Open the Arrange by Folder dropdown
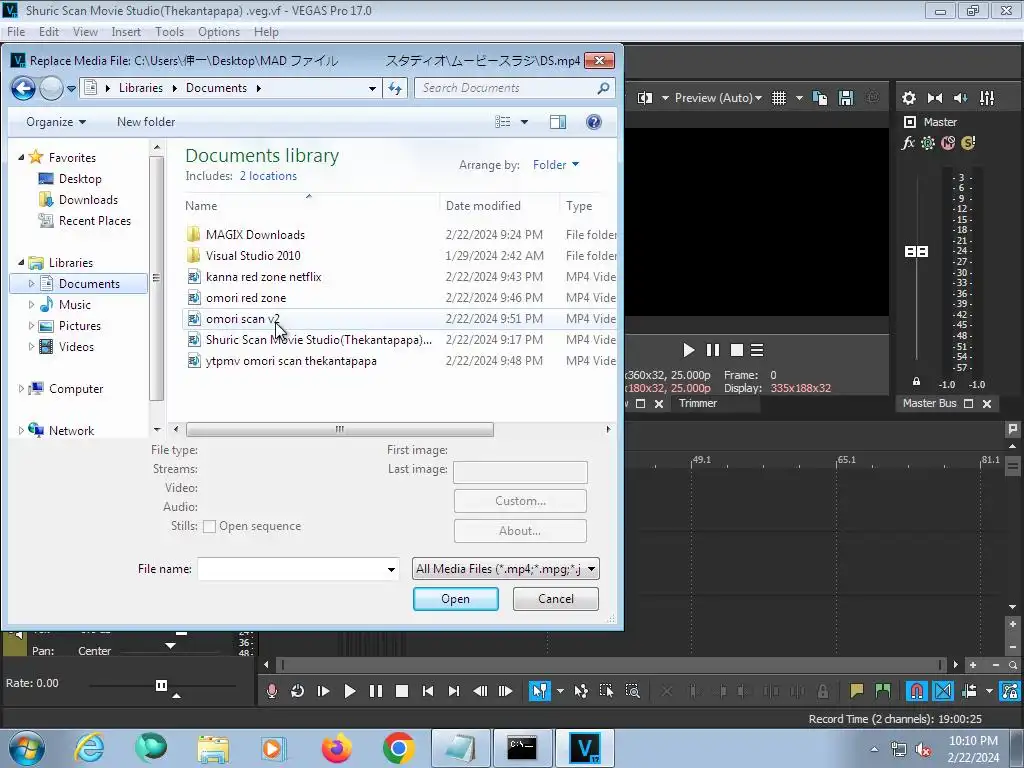The height and width of the screenshot is (768, 1024). (x=556, y=165)
